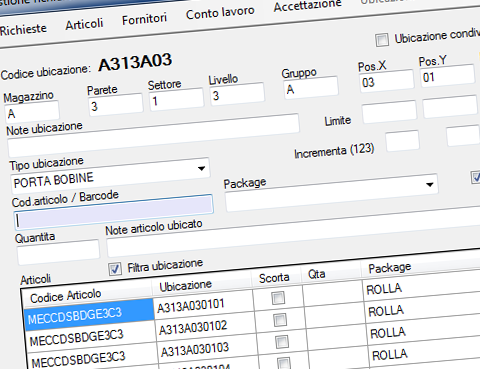The image size is (480, 369).
Task: Tick Scorta checkbox for row A313A030103
Action: 282,341
